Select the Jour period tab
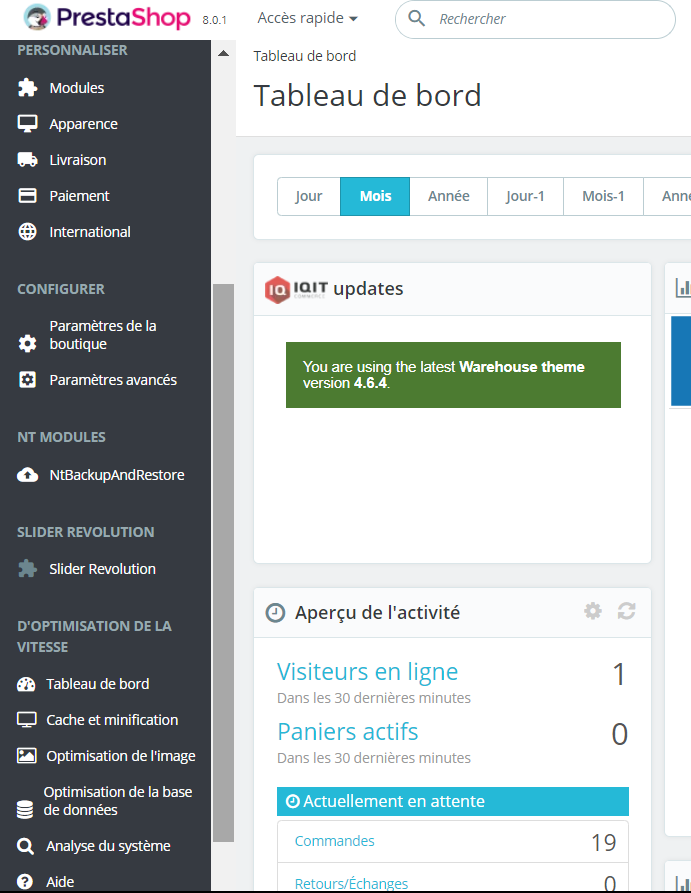This screenshot has width=691, height=893. (309, 196)
